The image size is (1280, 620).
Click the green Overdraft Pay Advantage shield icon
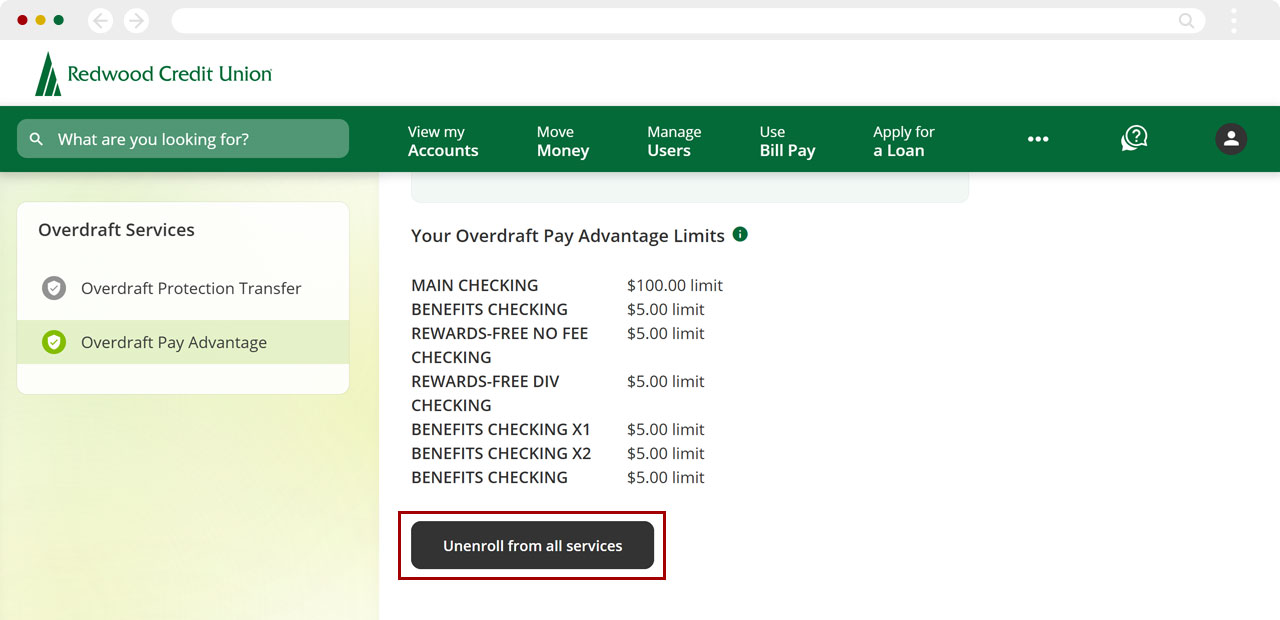tap(54, 342)
